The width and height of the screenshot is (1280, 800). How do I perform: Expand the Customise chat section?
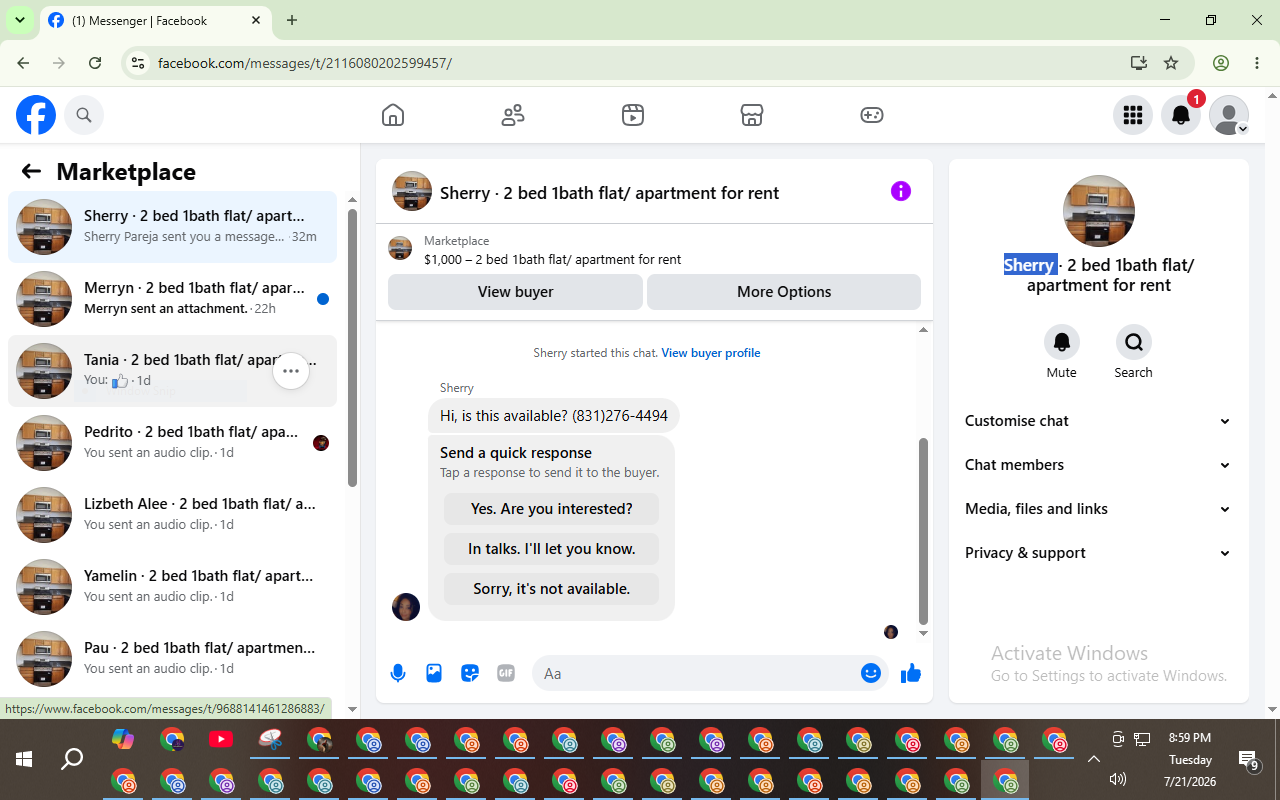[1099, 421]
